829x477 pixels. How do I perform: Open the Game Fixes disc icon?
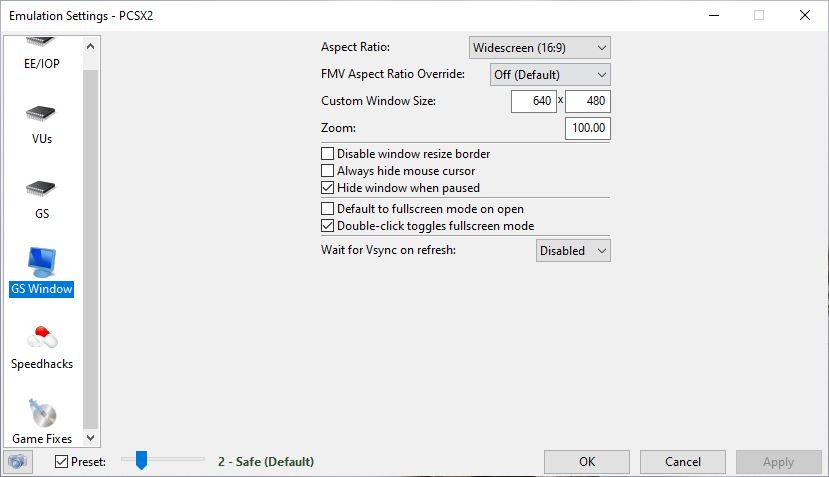tap(42, 413)
